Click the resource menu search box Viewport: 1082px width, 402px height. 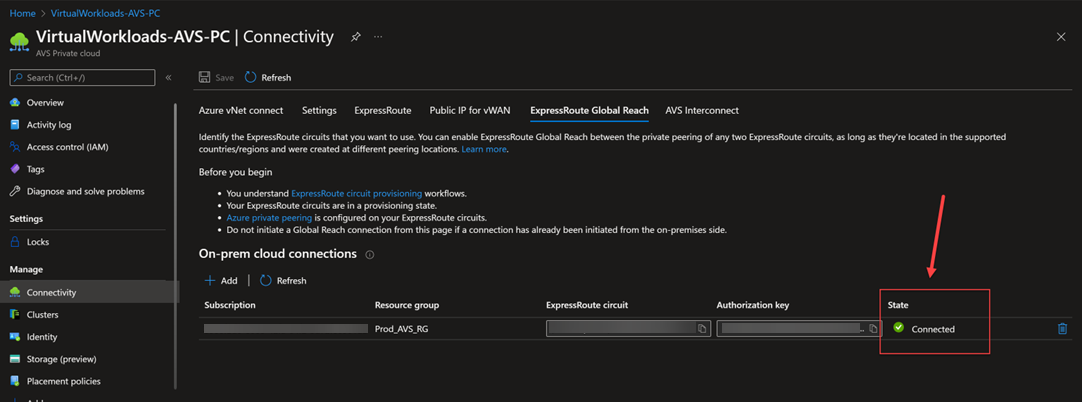tap(82, 77)
